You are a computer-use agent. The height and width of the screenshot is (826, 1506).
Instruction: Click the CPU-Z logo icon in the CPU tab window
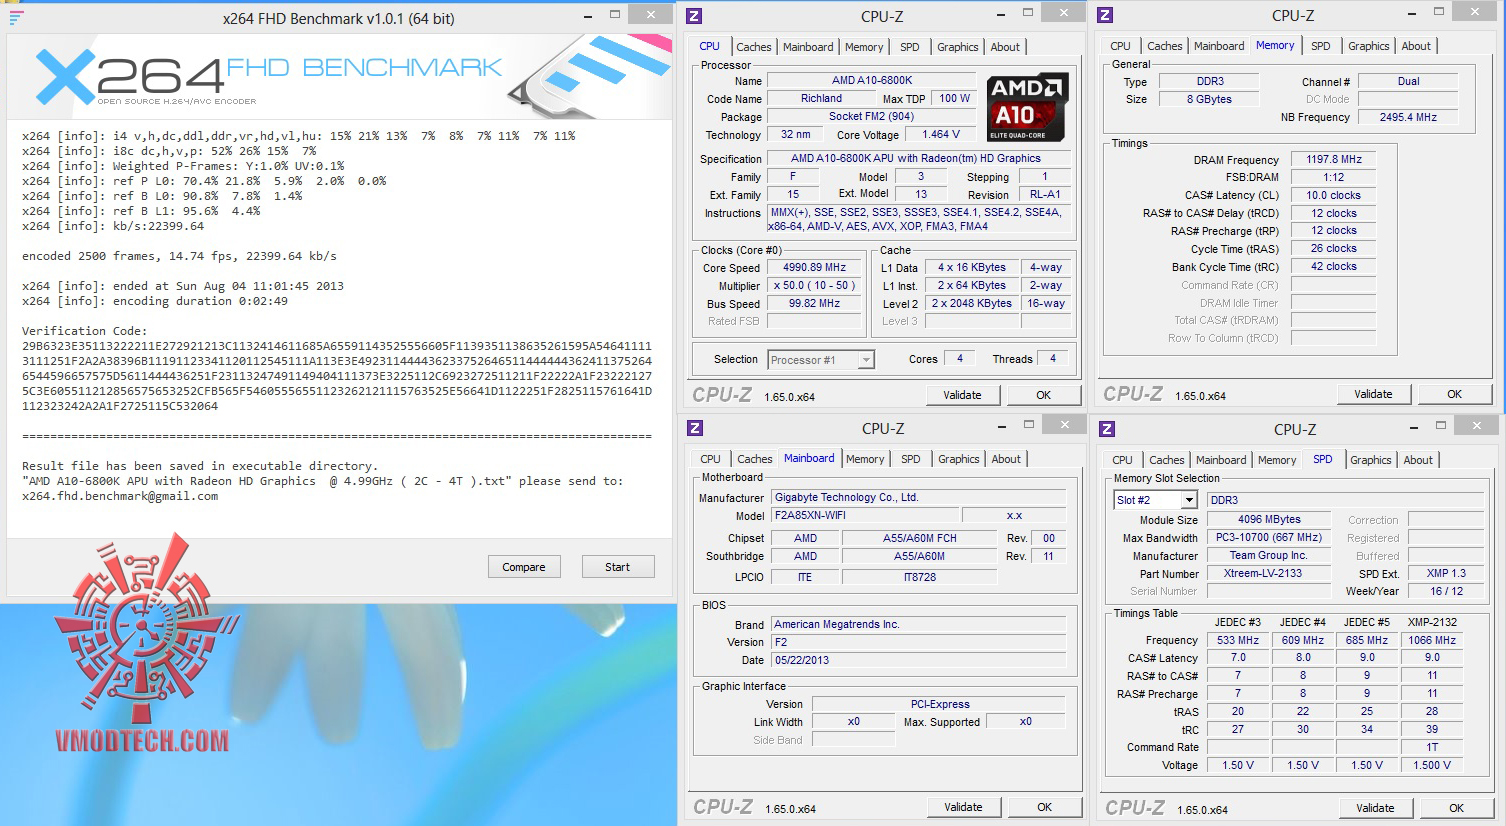(x=694, y=15)
